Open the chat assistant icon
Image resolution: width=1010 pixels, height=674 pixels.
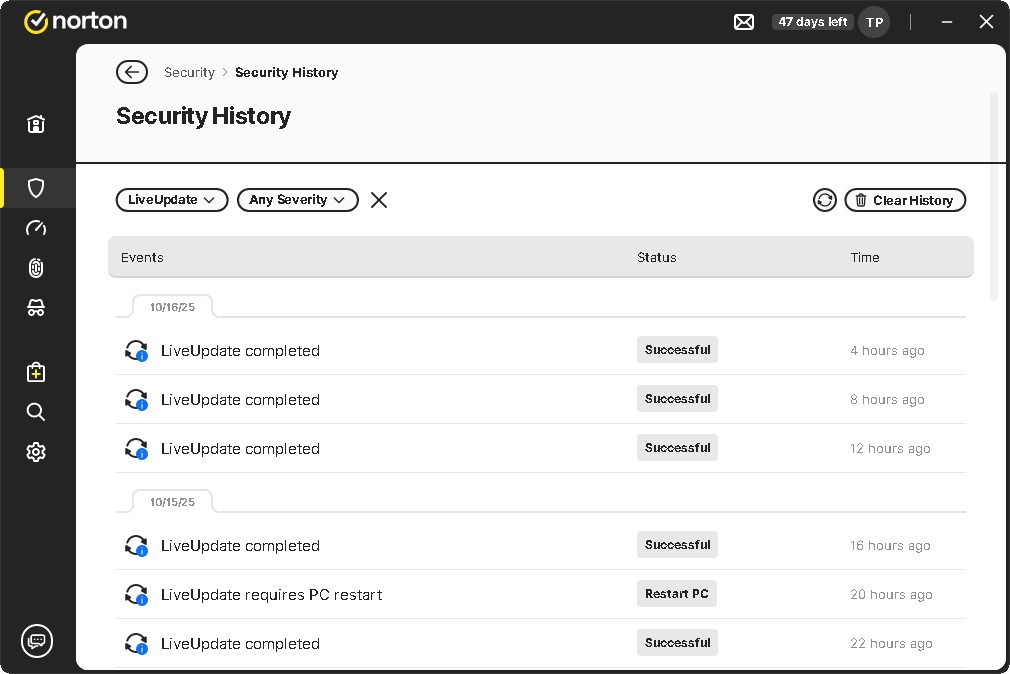37,640
